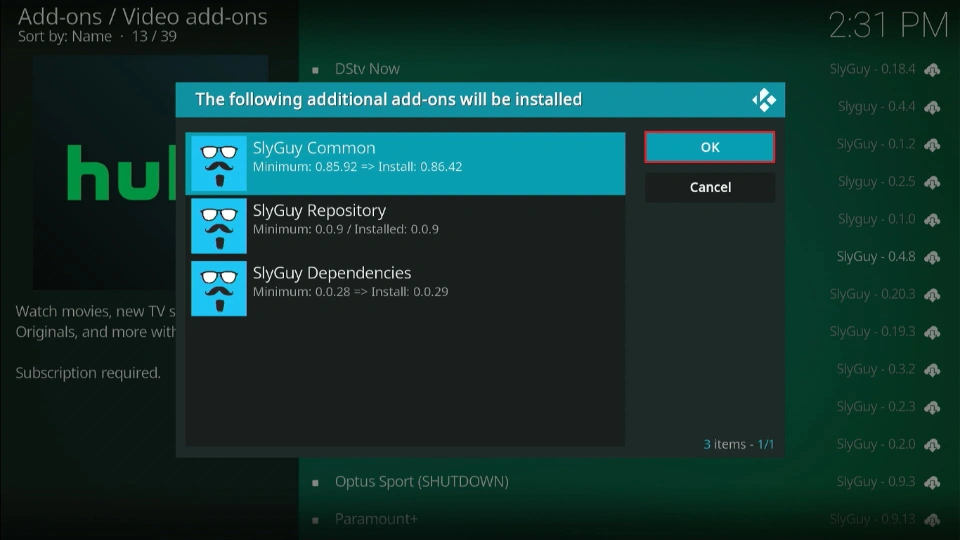960x540 pixels.
Task: Click the 'SlyGuy - 0.4.8' version text
Action: coord(876,257)
